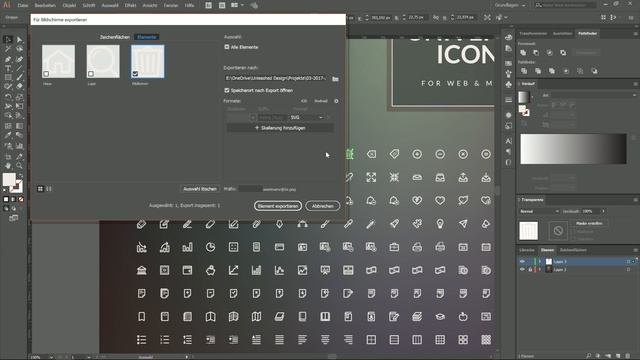Toggle the Alle Elemente checkbox
640x360 pixels.
click(x=227, y=47)
